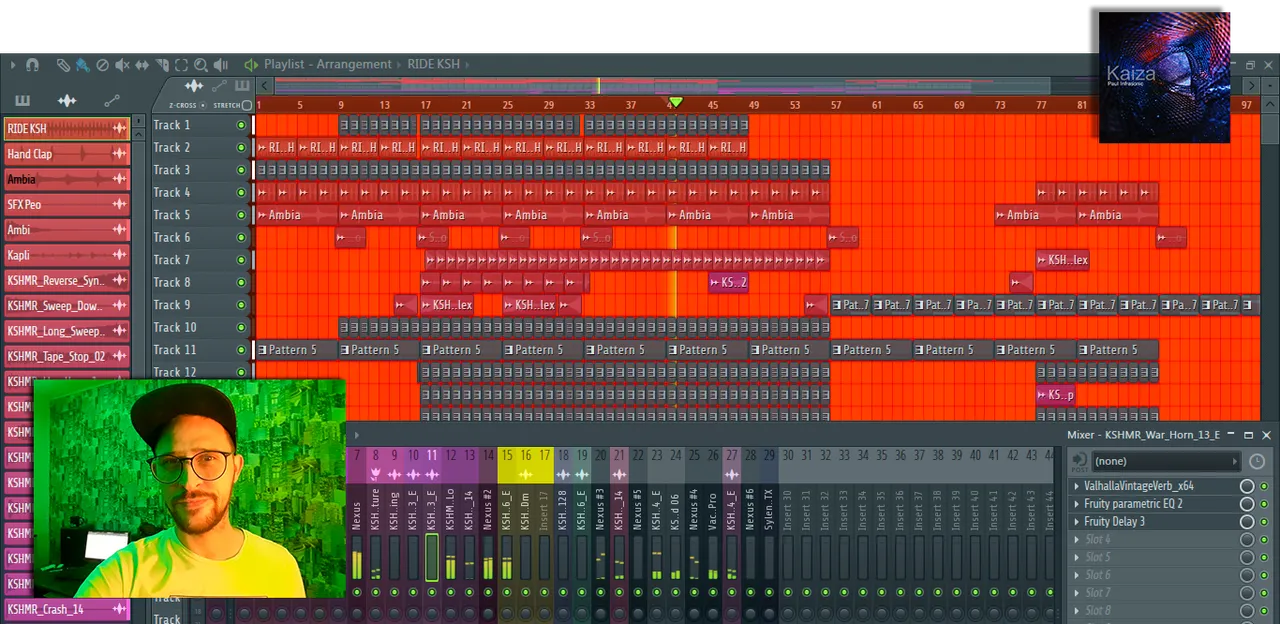Expand the ValhallaVintageVerb_x64 slot arrow
Screen dimensions: 1280x624
pos(1077,486)
